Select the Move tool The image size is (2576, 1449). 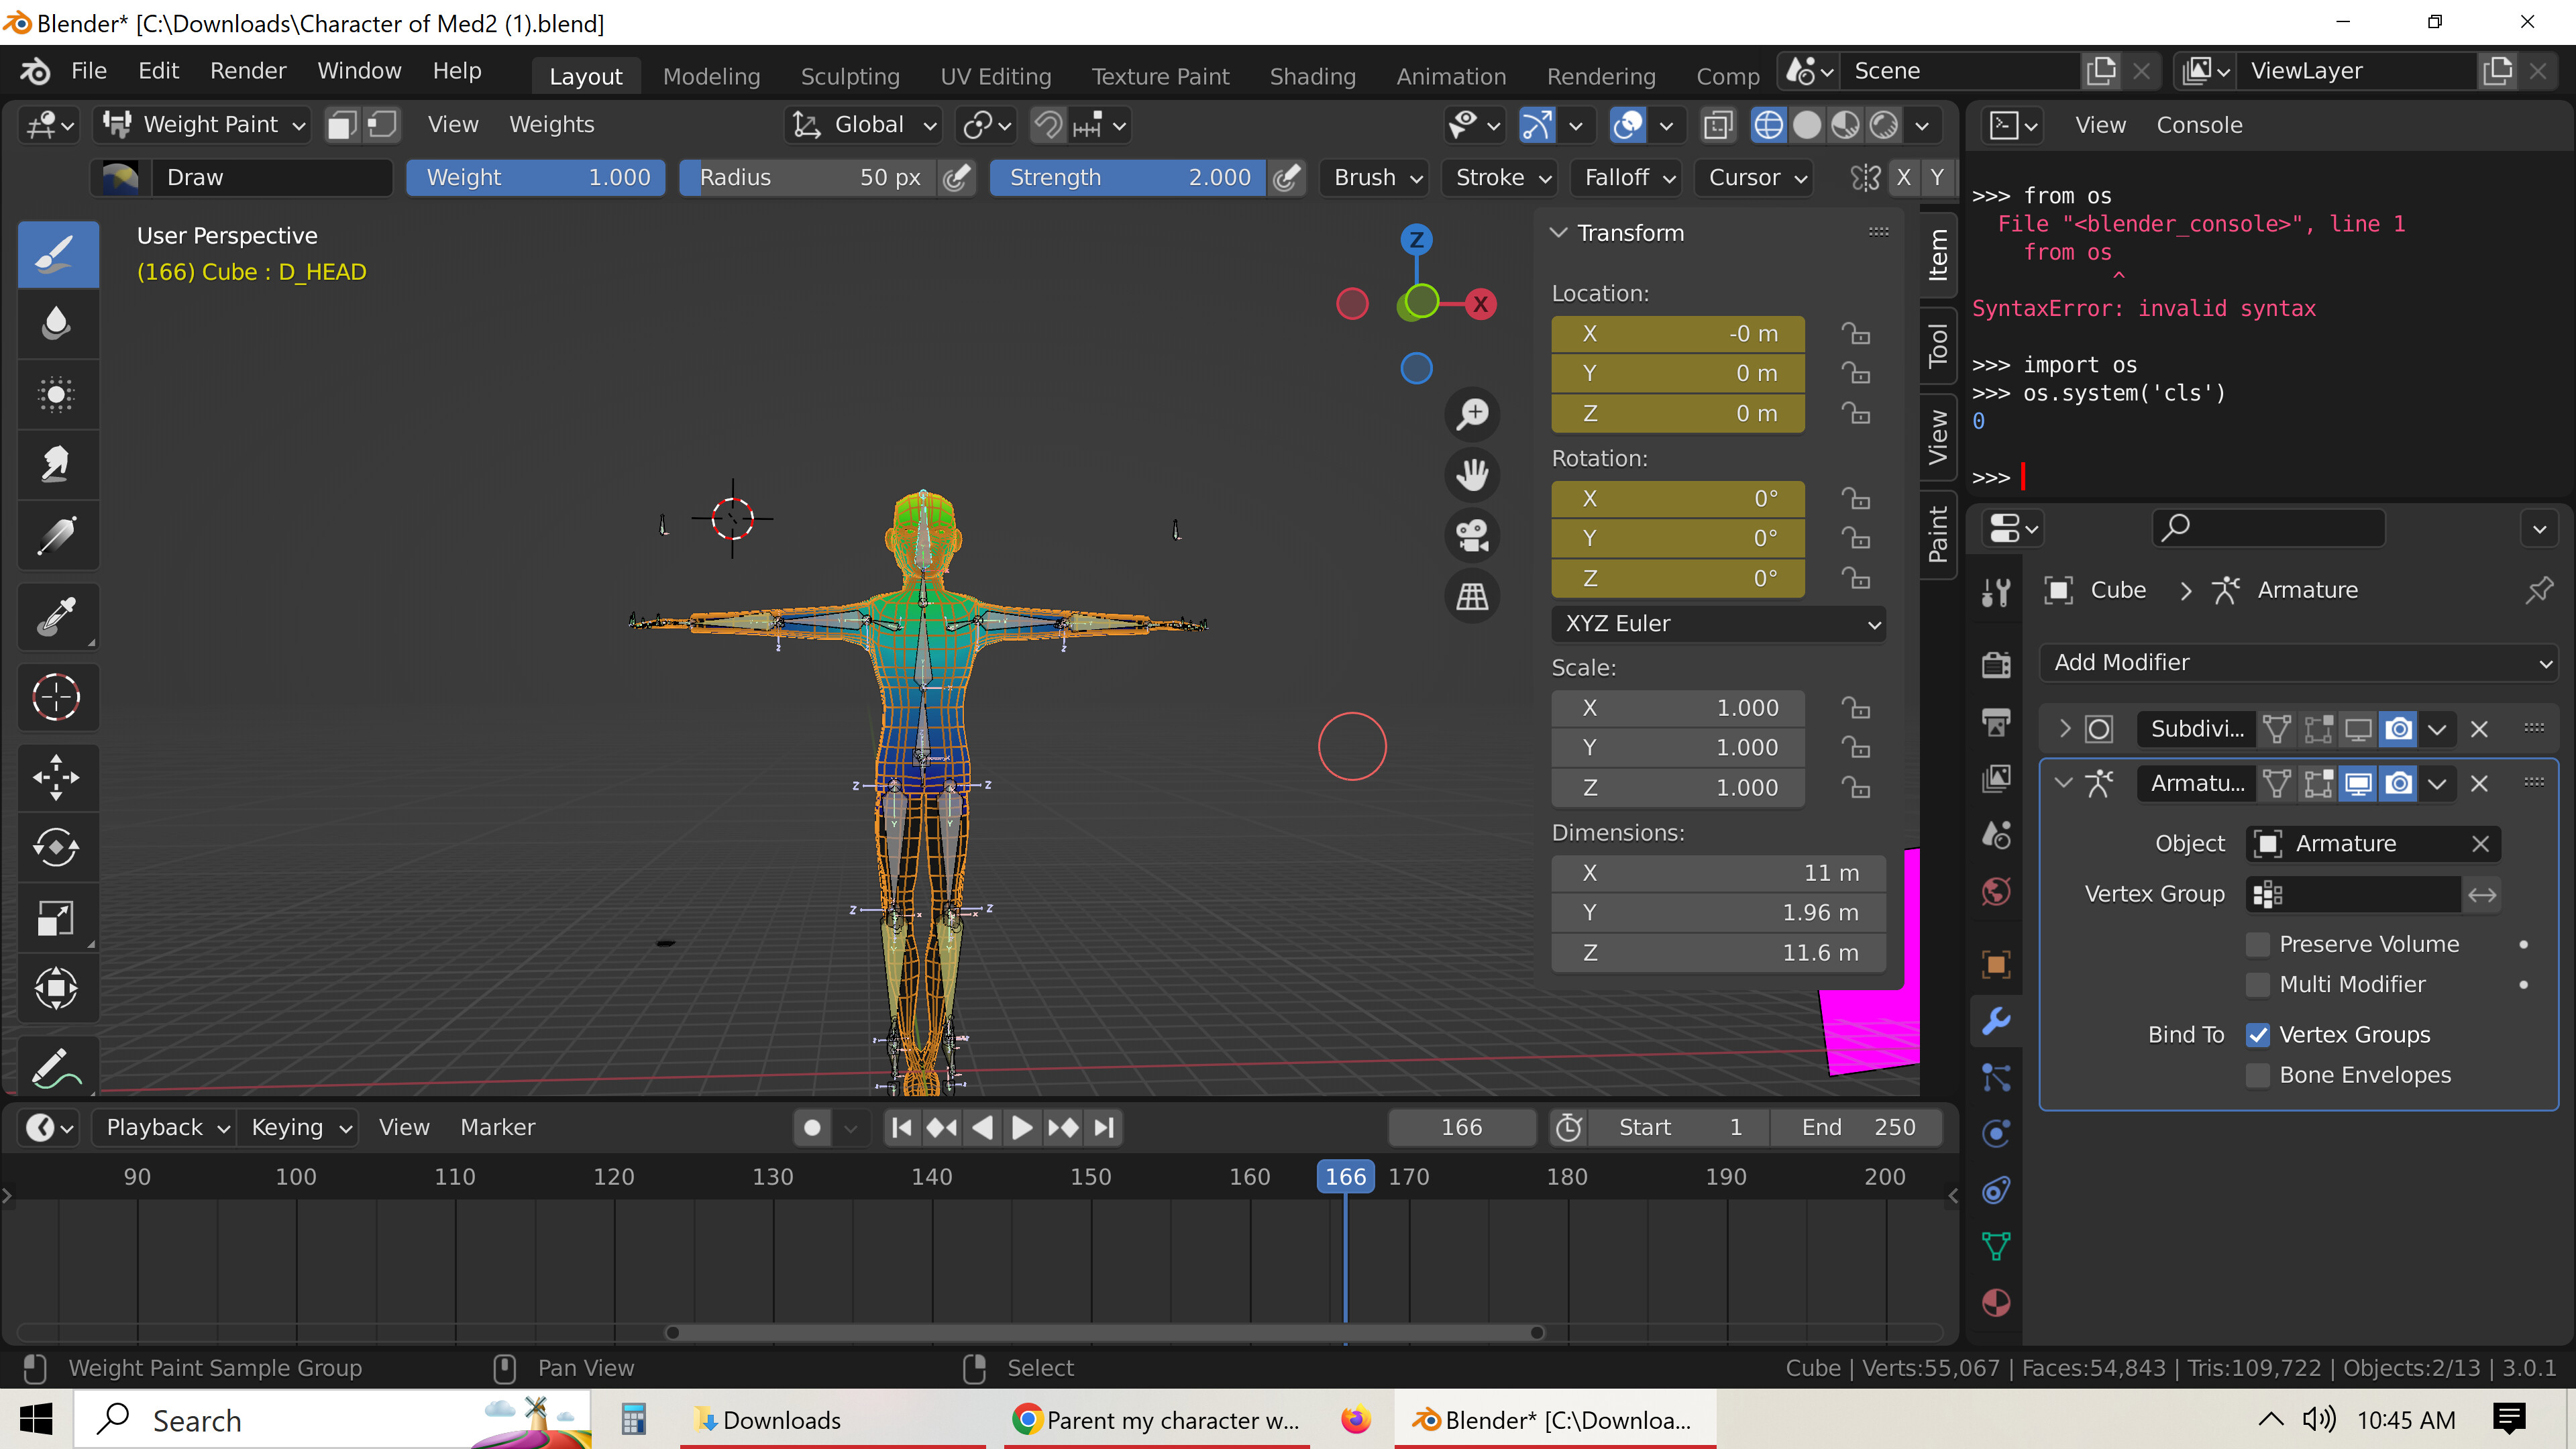pyautogui.click(x=57, y=777)
